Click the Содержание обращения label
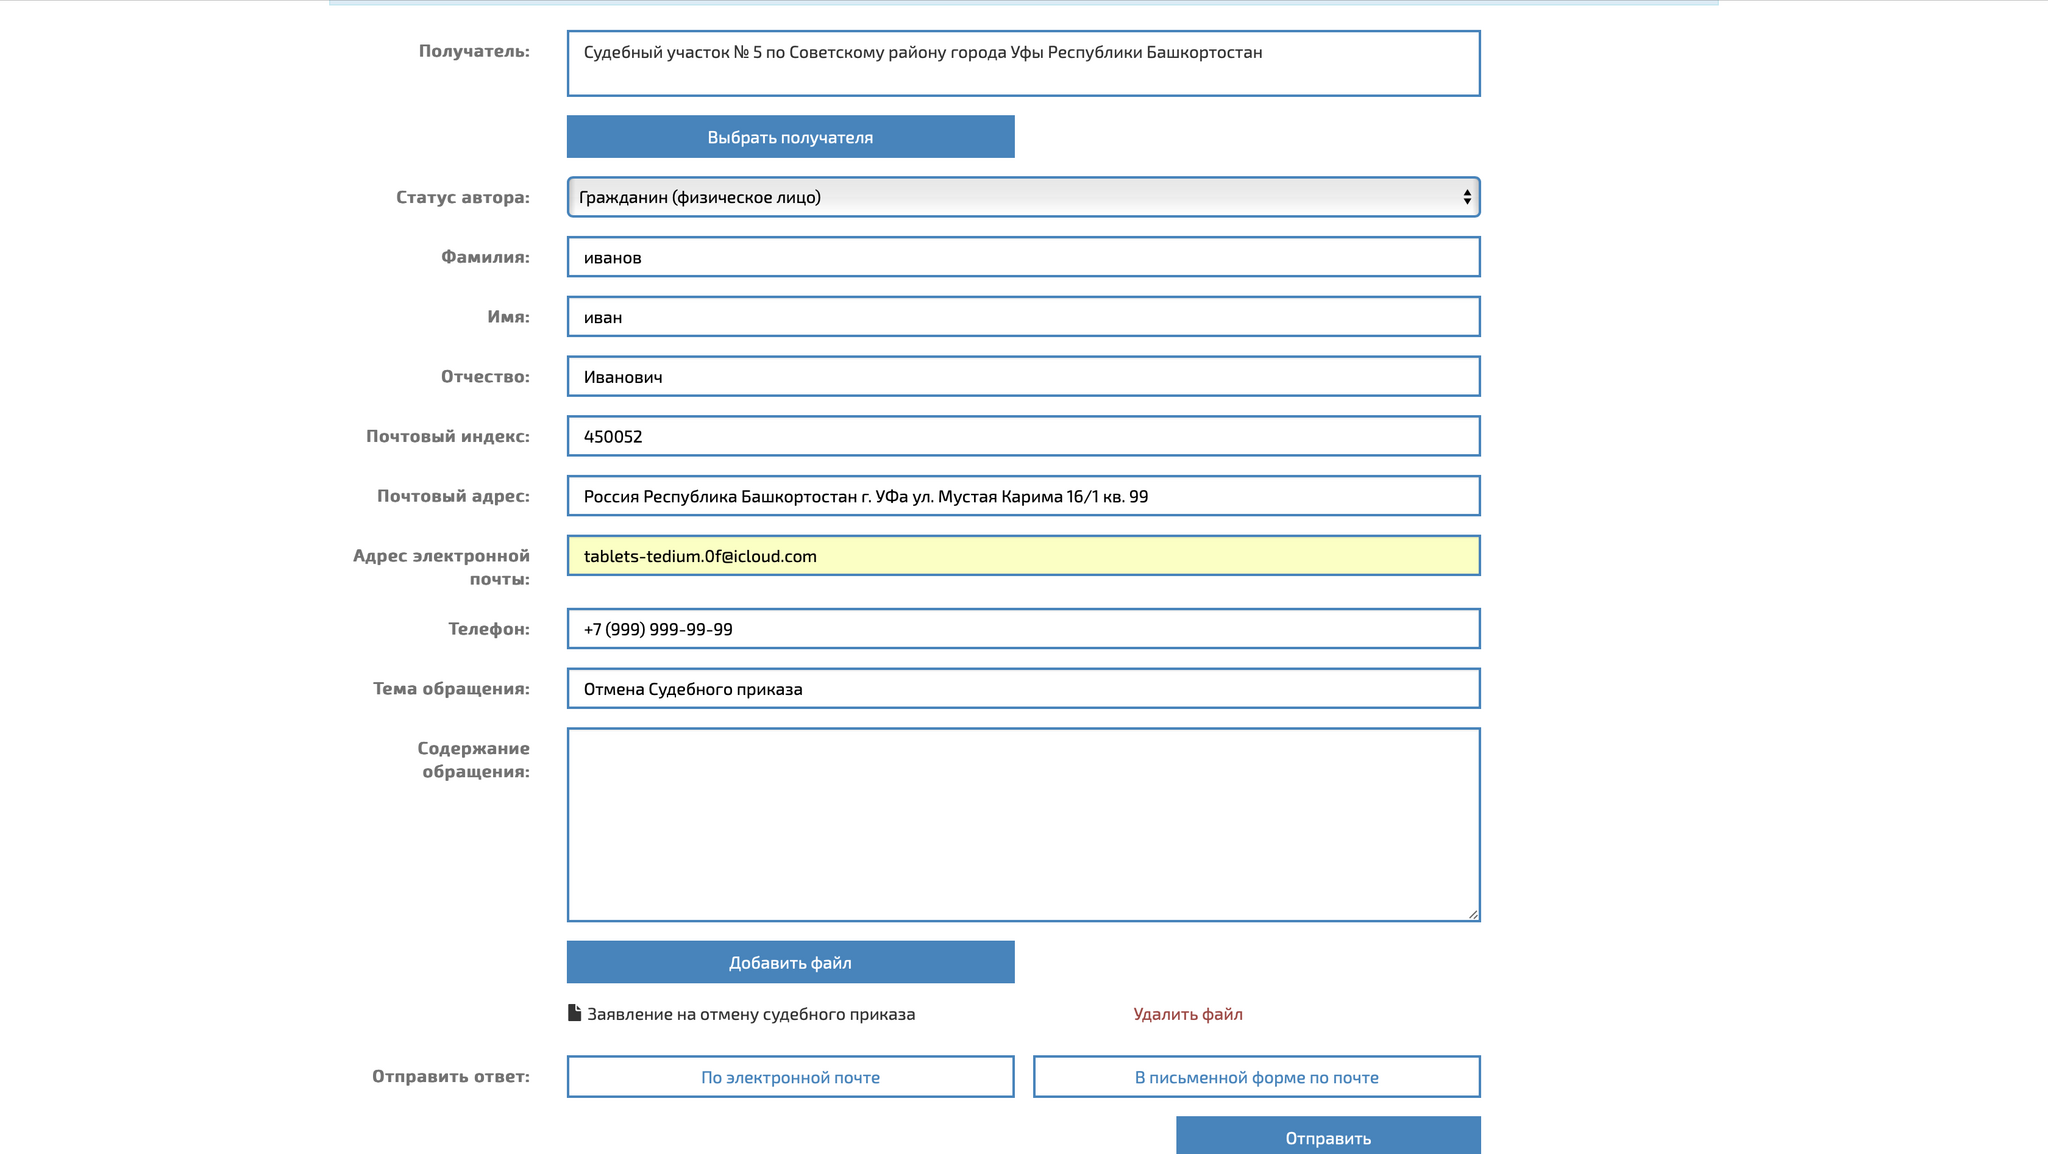Viewport: 2048px width, 1154px height. coord(474,760)
